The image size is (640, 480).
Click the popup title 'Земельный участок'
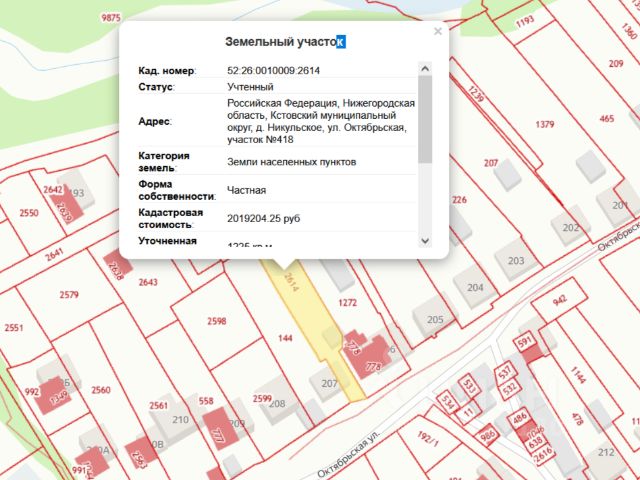285,42
